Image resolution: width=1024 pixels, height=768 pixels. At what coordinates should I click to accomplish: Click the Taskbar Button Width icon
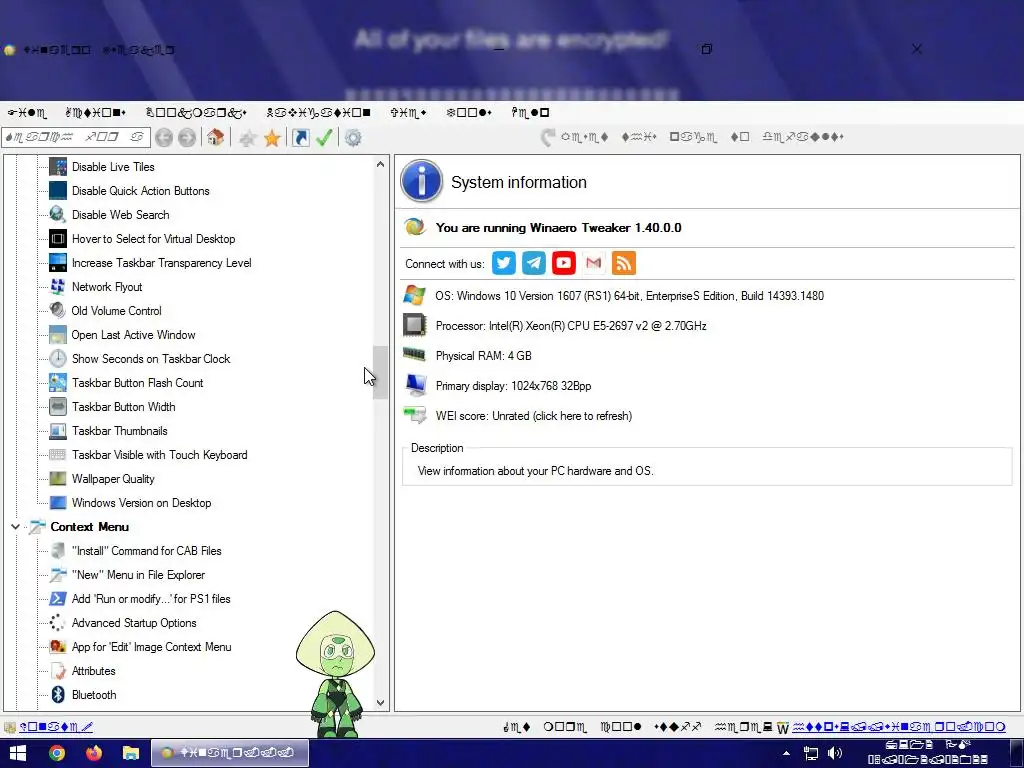(57, 407)
